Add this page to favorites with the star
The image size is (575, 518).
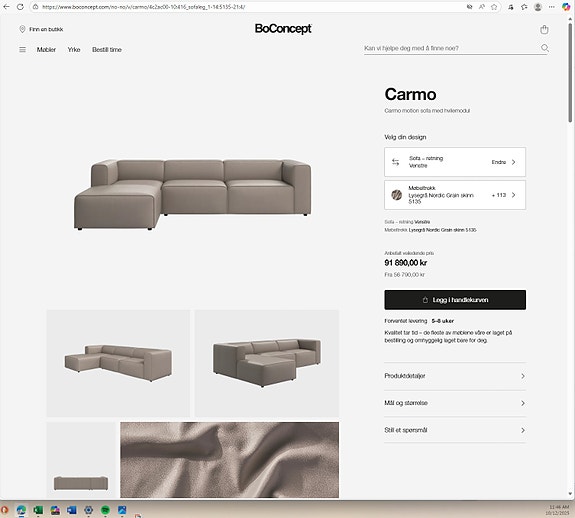tap(494, 7)
